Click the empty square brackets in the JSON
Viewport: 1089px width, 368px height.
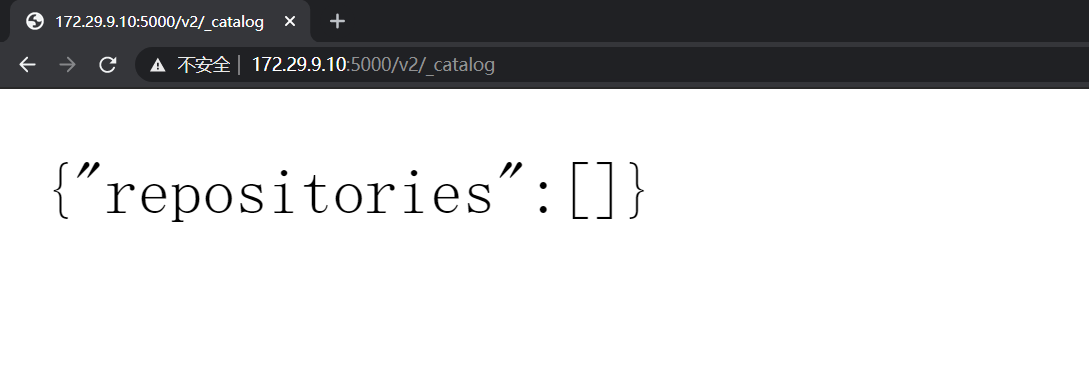point(592,190)
